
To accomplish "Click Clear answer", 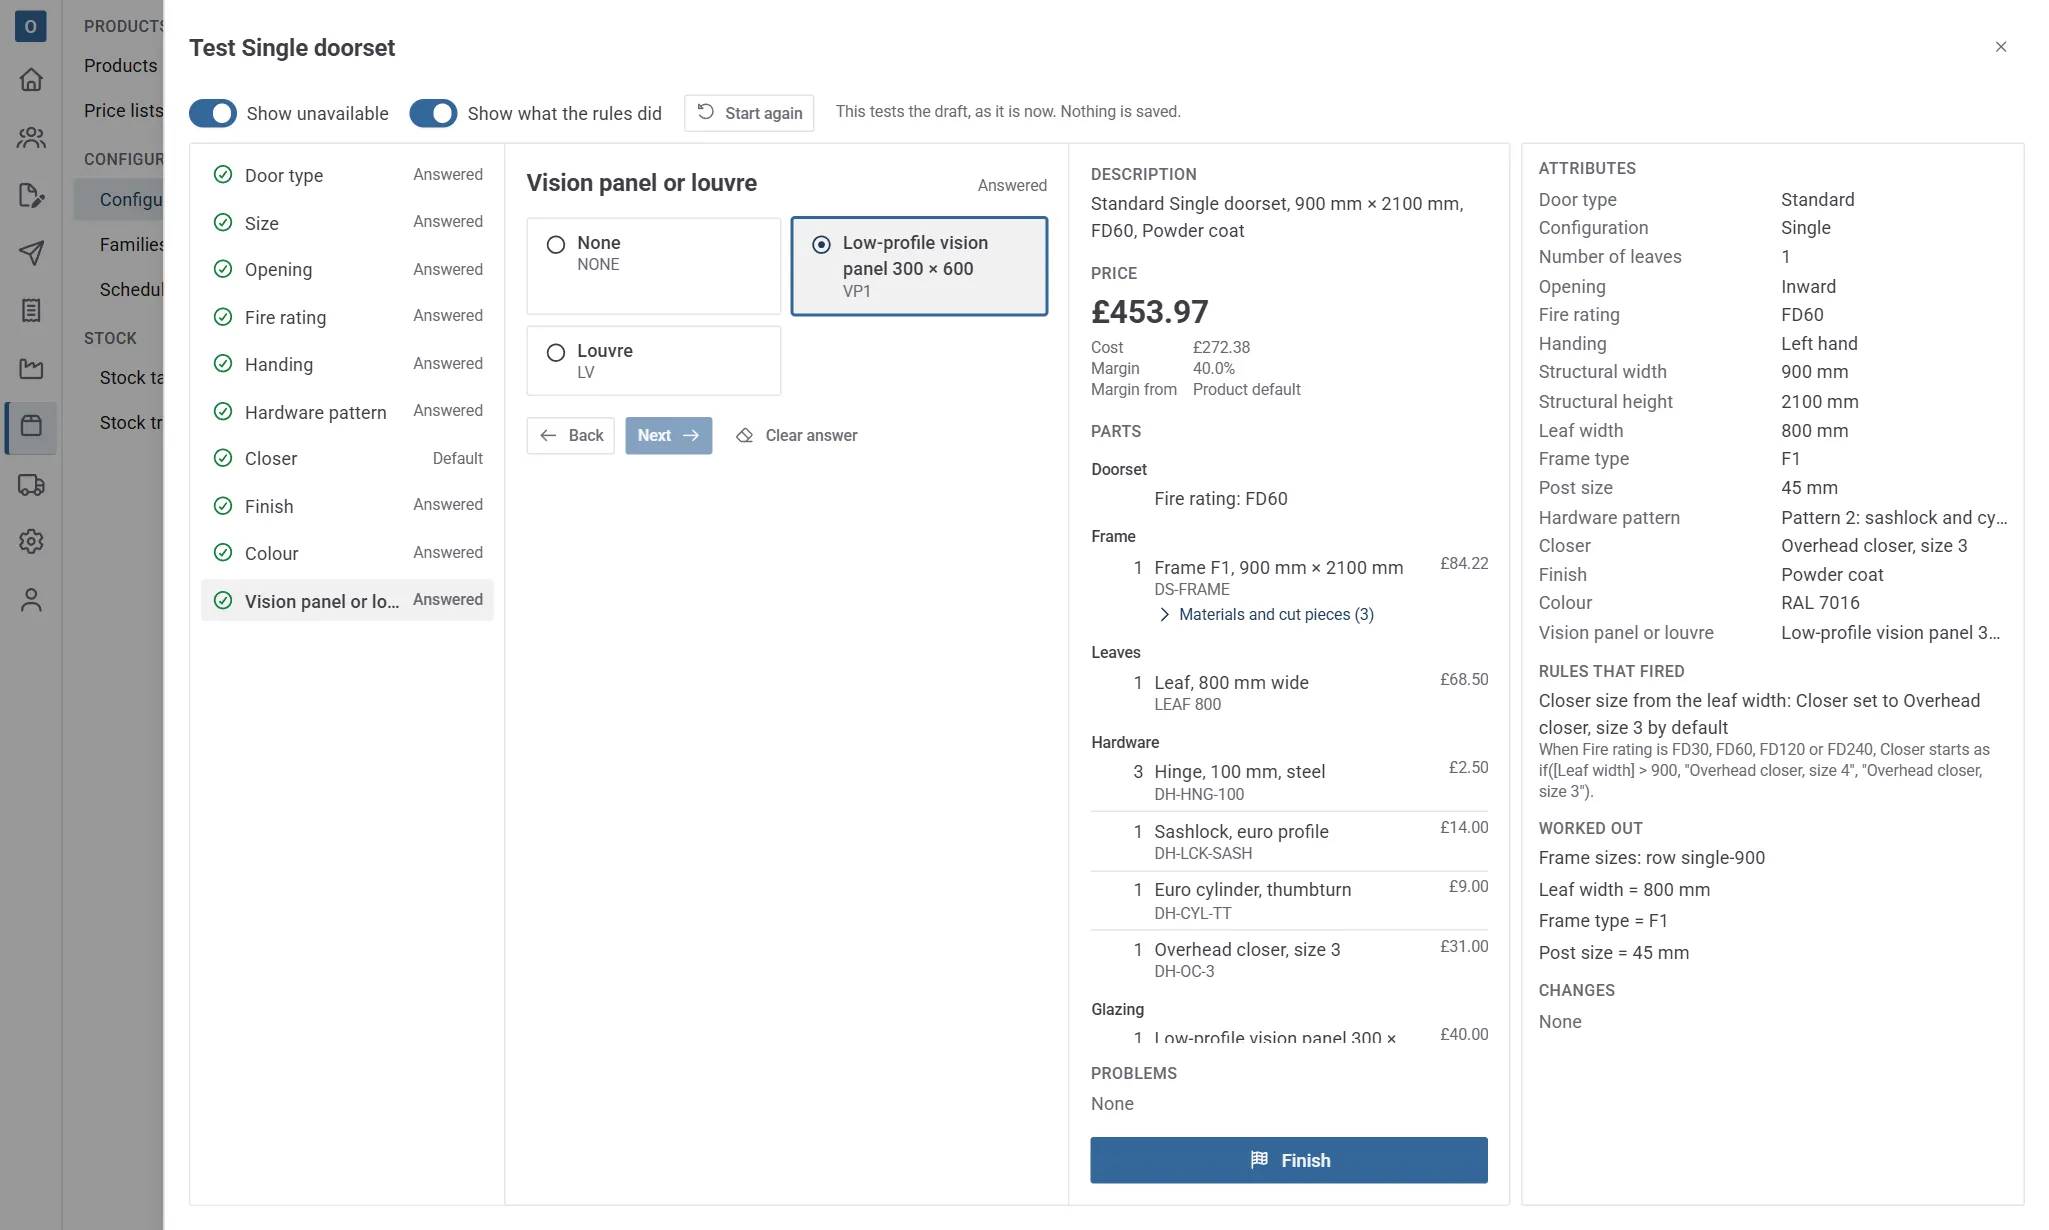I will pyautogui.click(x=797, y=435).
